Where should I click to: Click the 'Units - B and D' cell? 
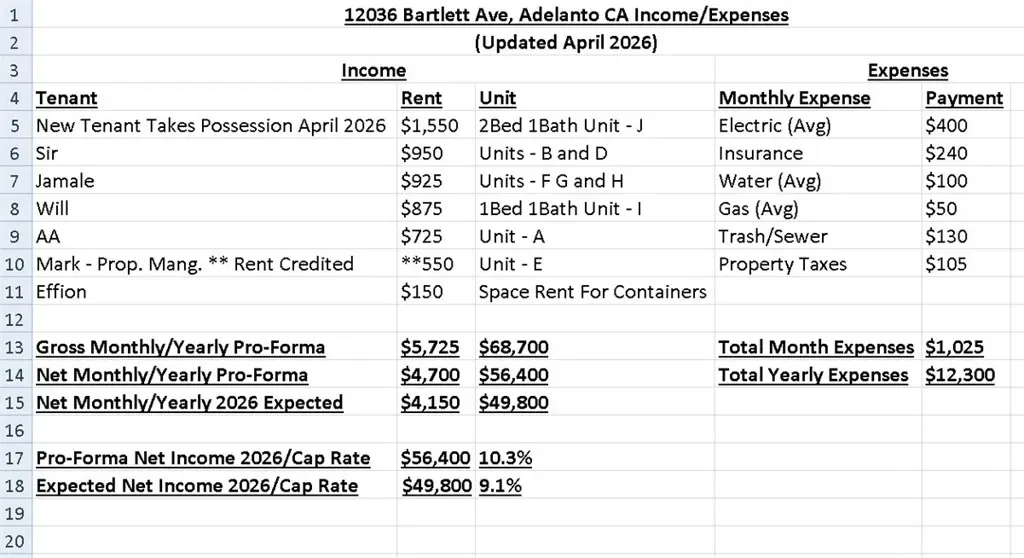point(544,154)
